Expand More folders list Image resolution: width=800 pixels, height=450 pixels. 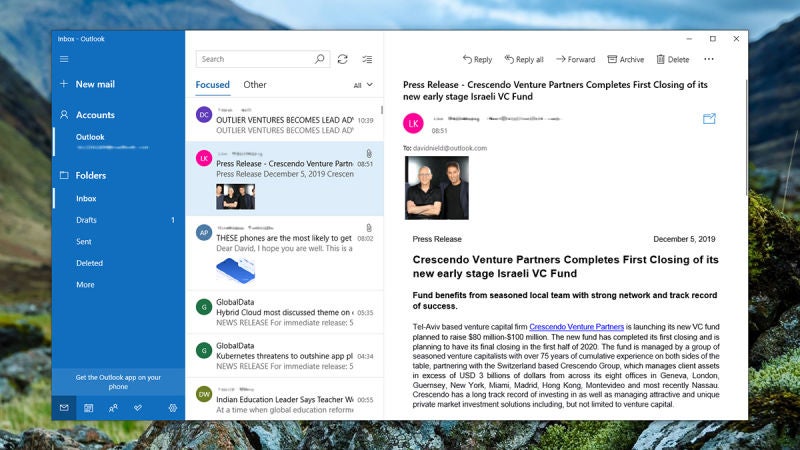[x=85, y=285]
